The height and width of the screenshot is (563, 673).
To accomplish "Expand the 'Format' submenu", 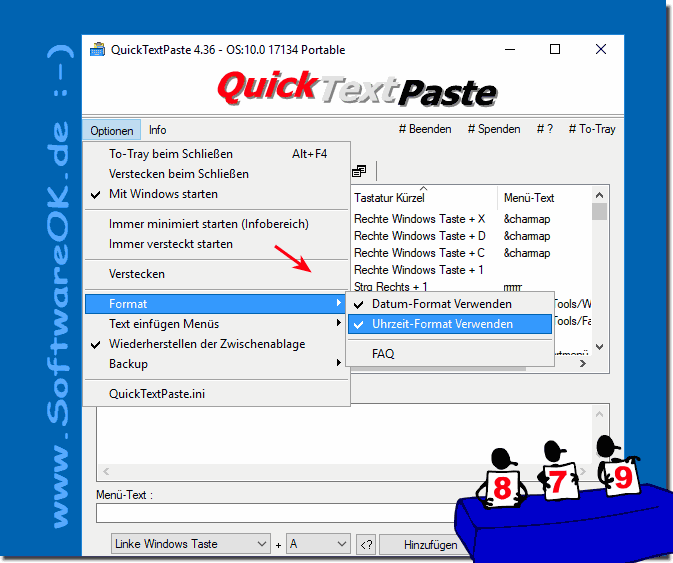I will point(217,304).
